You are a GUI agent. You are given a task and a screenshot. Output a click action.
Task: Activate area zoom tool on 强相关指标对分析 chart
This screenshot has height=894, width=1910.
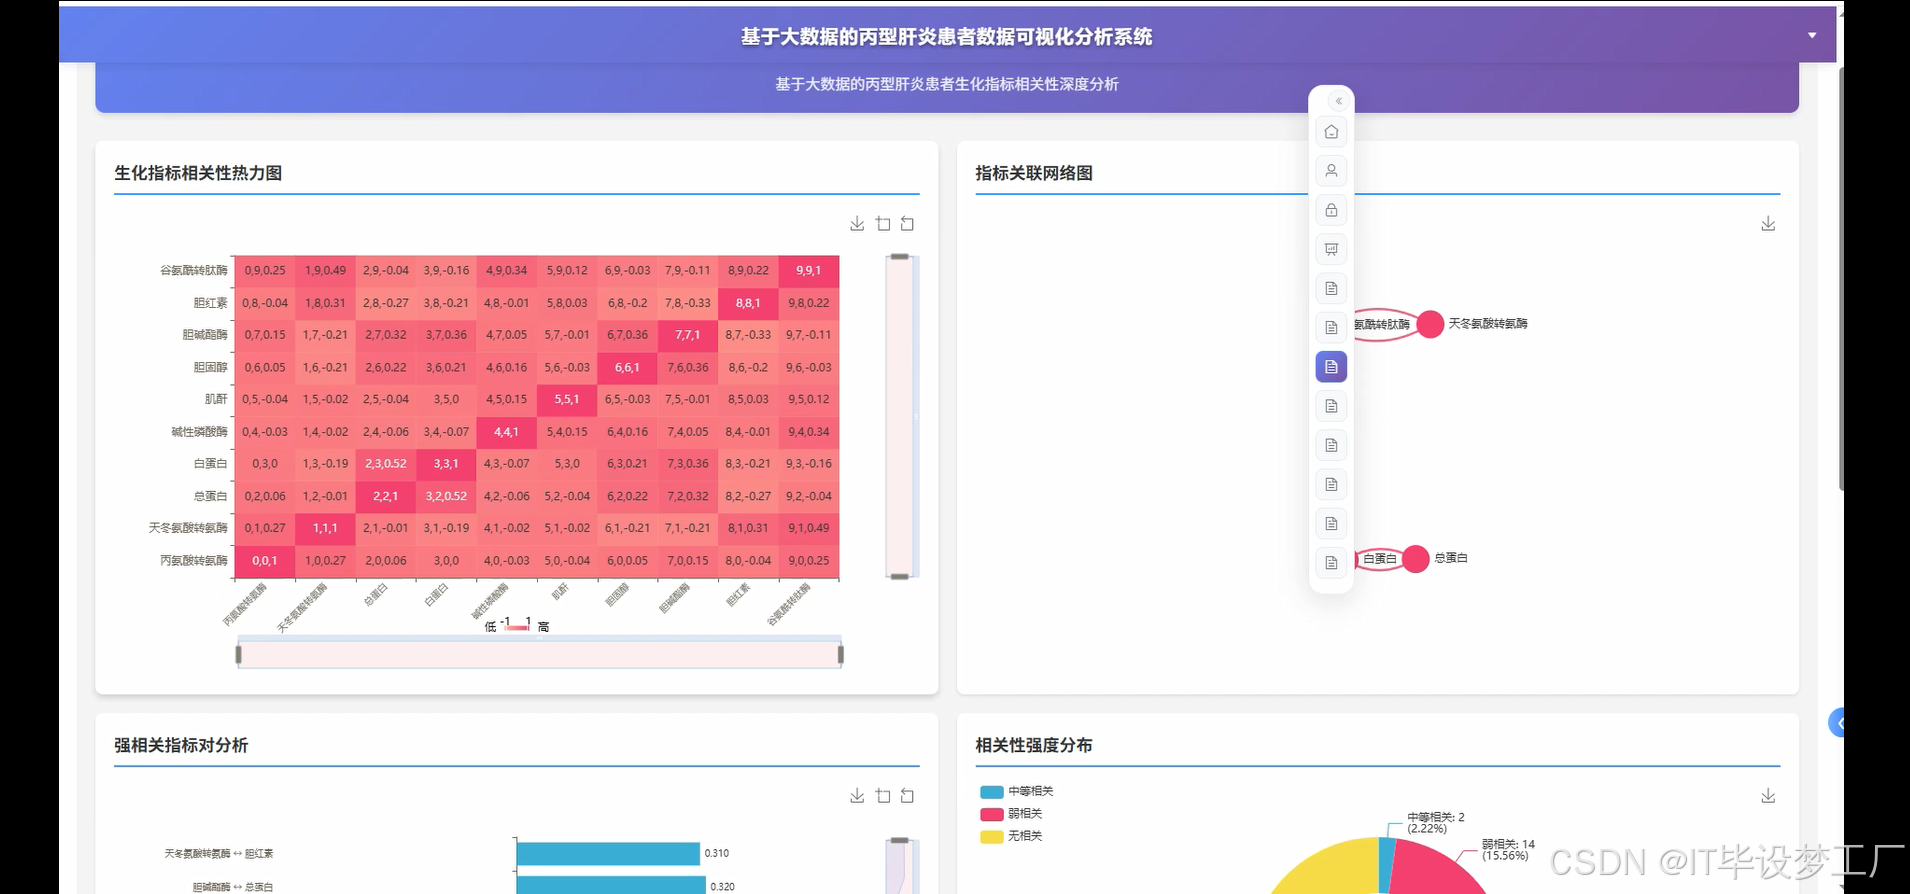point(883,796)
